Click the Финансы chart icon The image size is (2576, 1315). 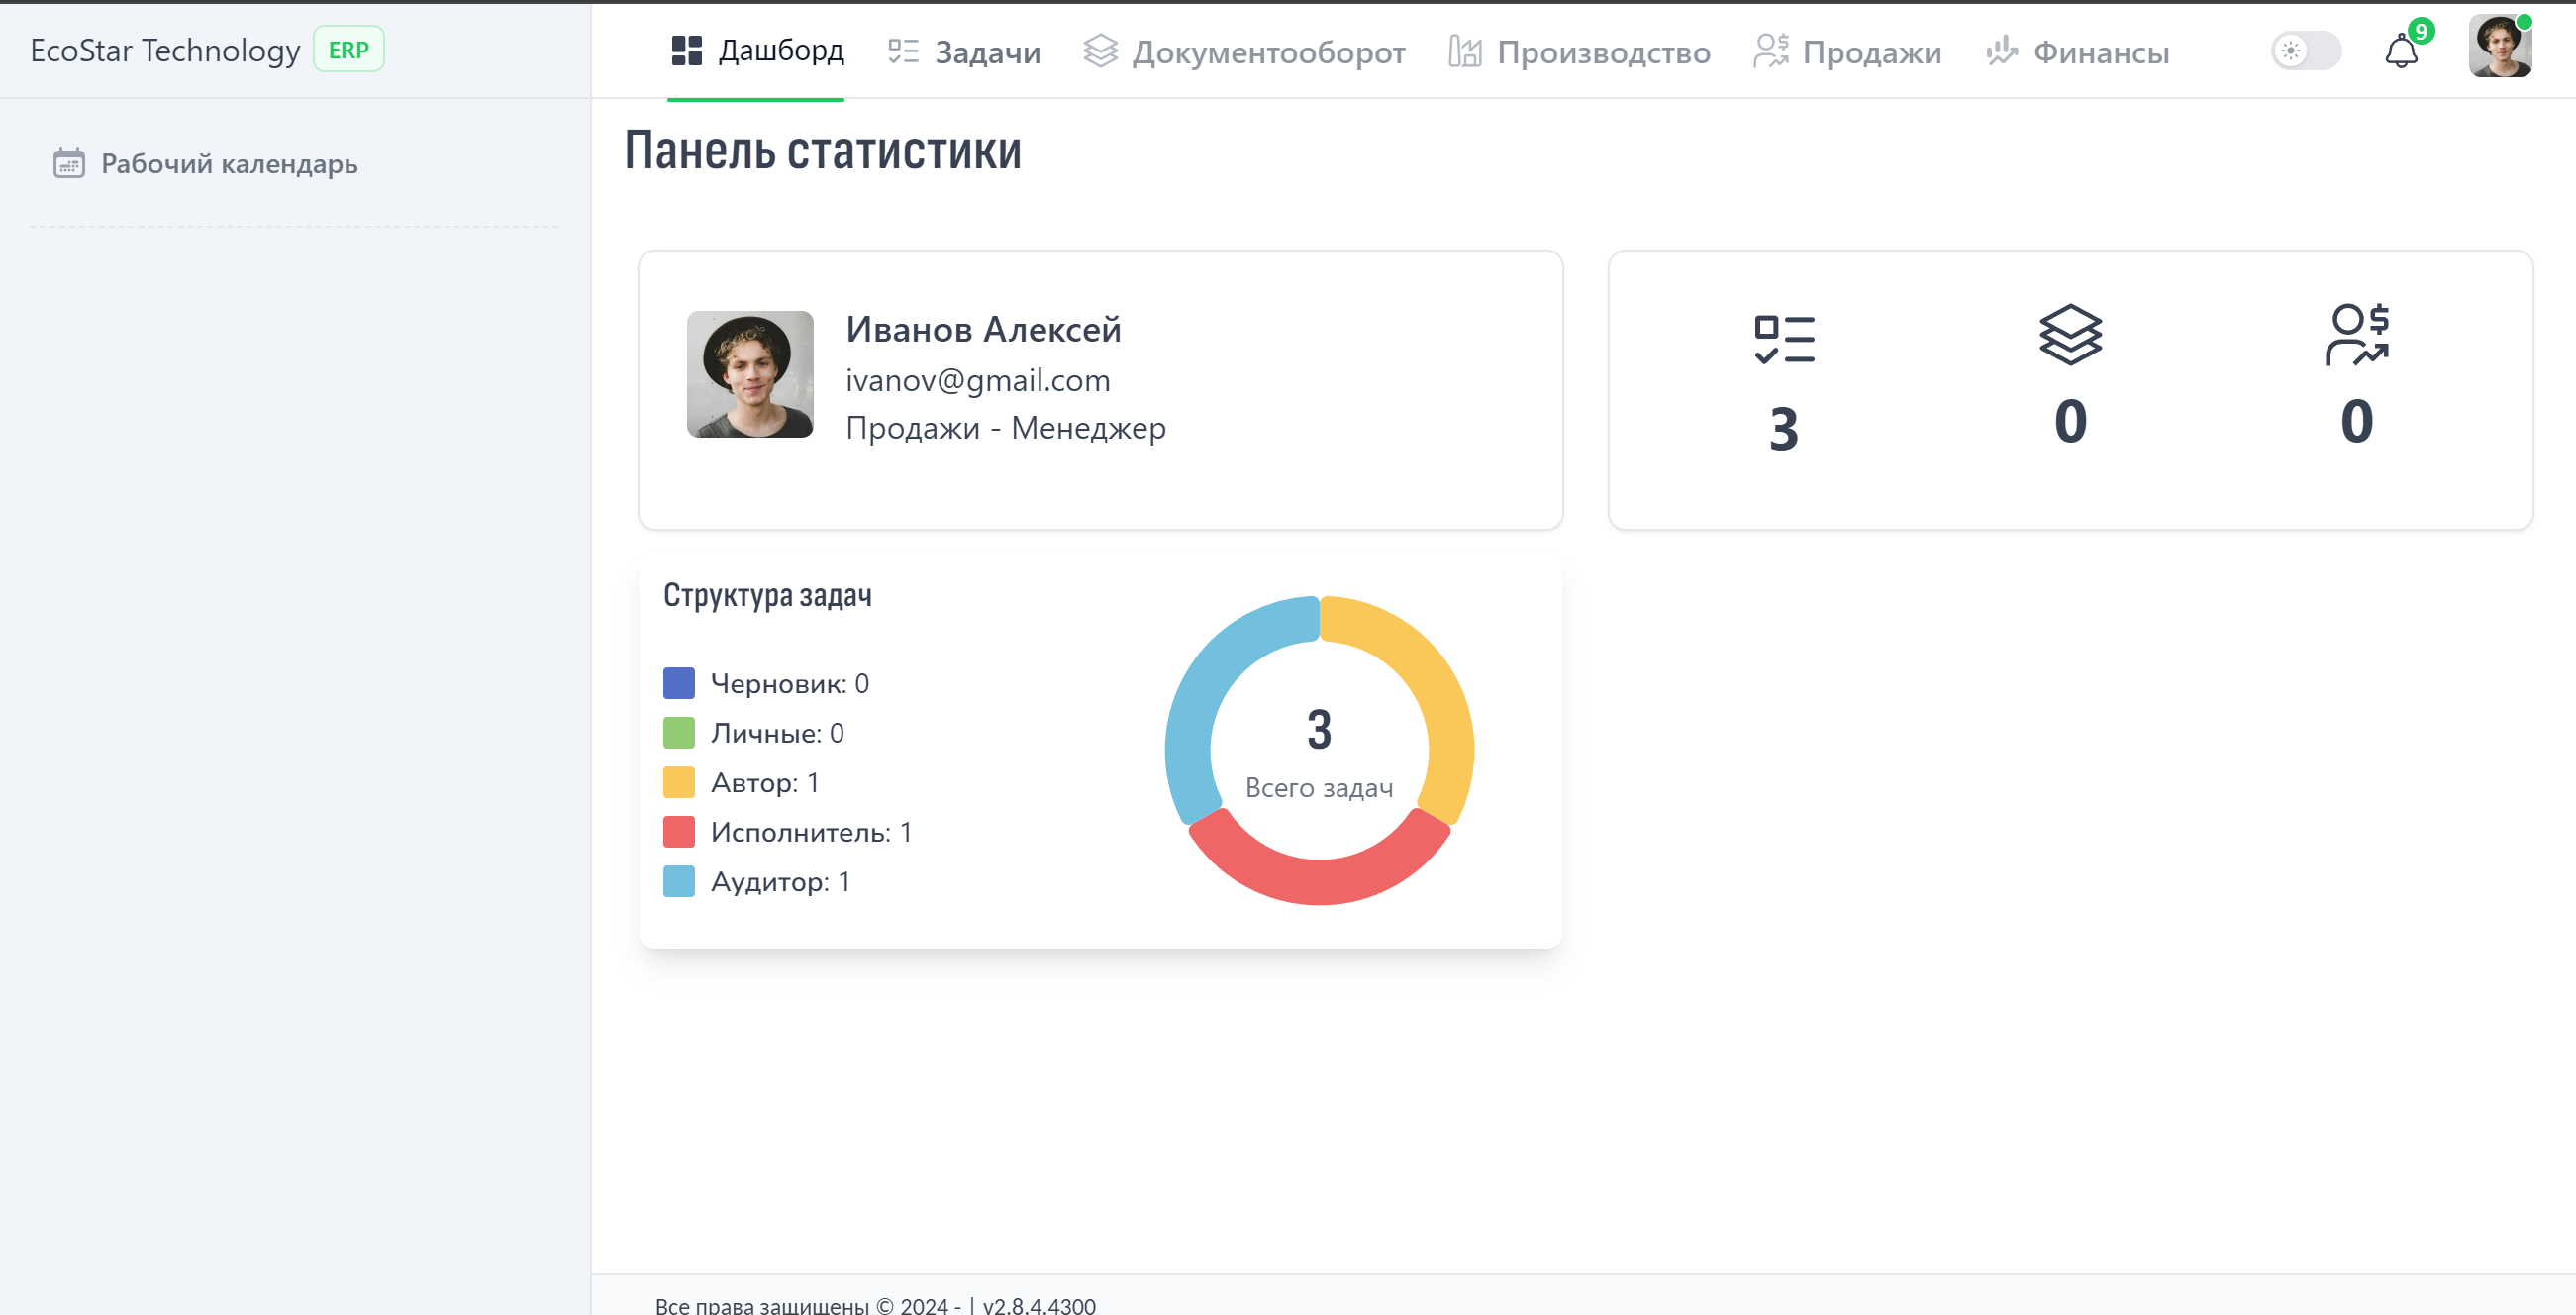click(x=2003, y=51)
